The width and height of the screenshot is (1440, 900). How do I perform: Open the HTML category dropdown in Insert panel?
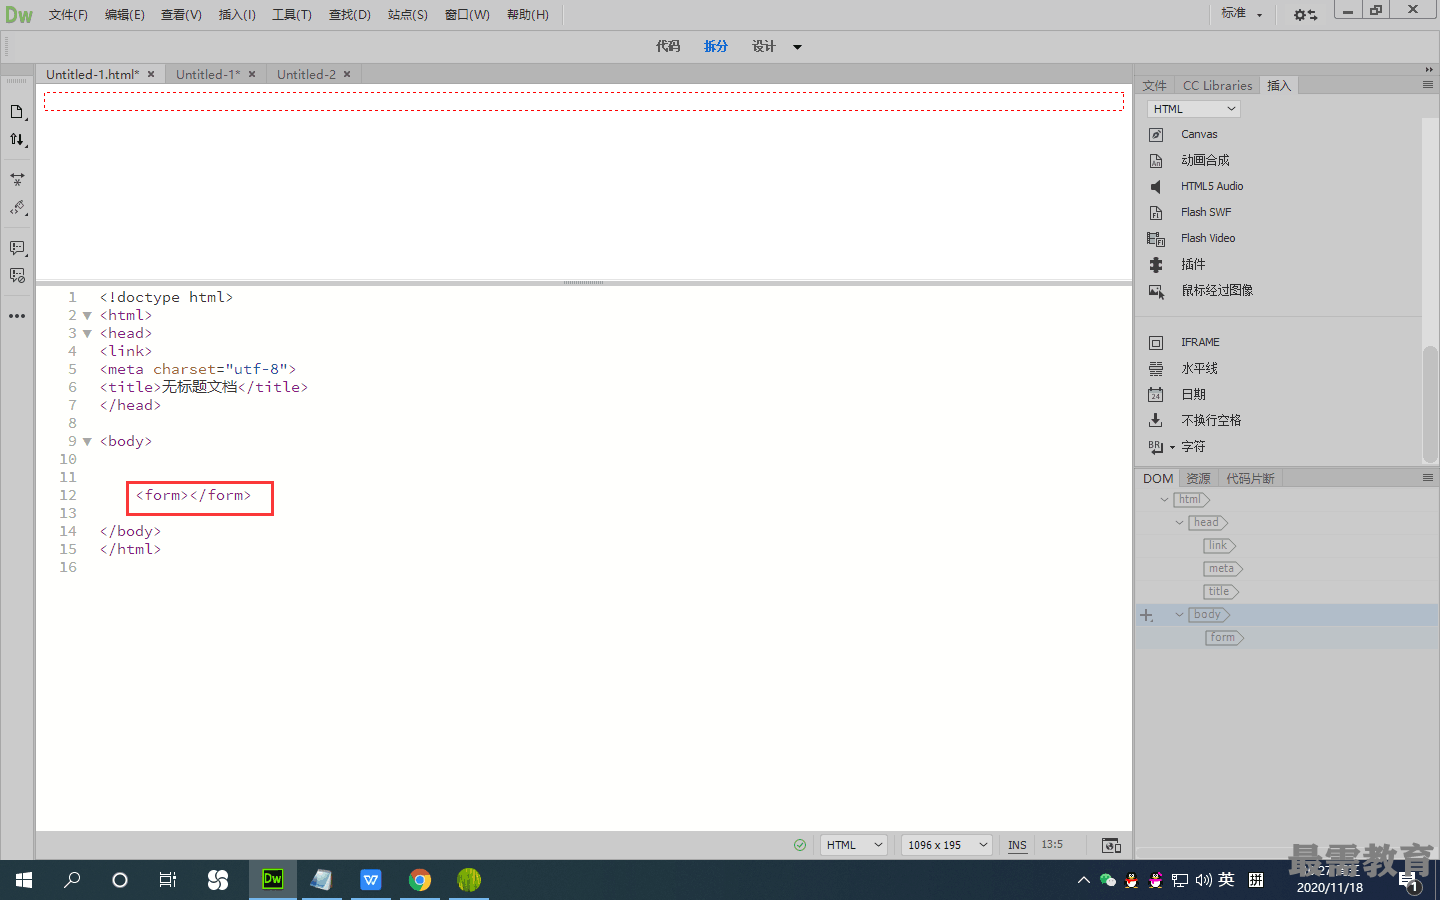pos(1193,109)
